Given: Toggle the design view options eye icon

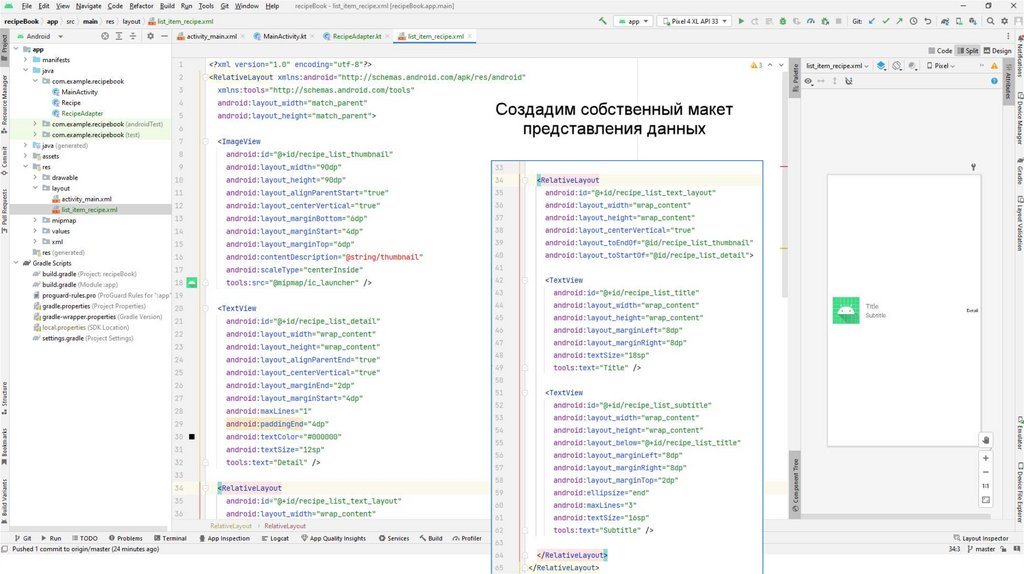Looking at the screenshot, I should 808,81.
